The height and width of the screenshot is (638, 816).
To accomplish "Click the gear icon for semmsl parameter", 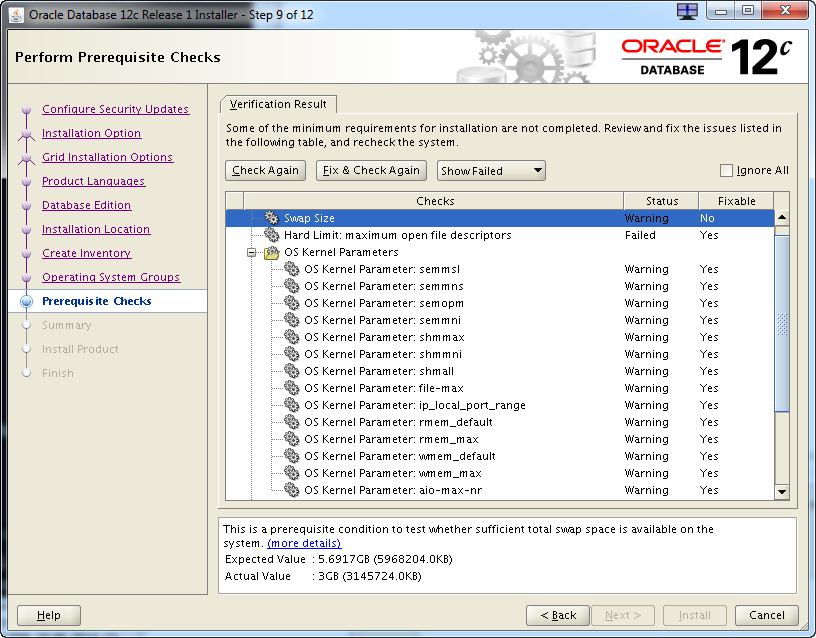I will click(x=291, y=269).
